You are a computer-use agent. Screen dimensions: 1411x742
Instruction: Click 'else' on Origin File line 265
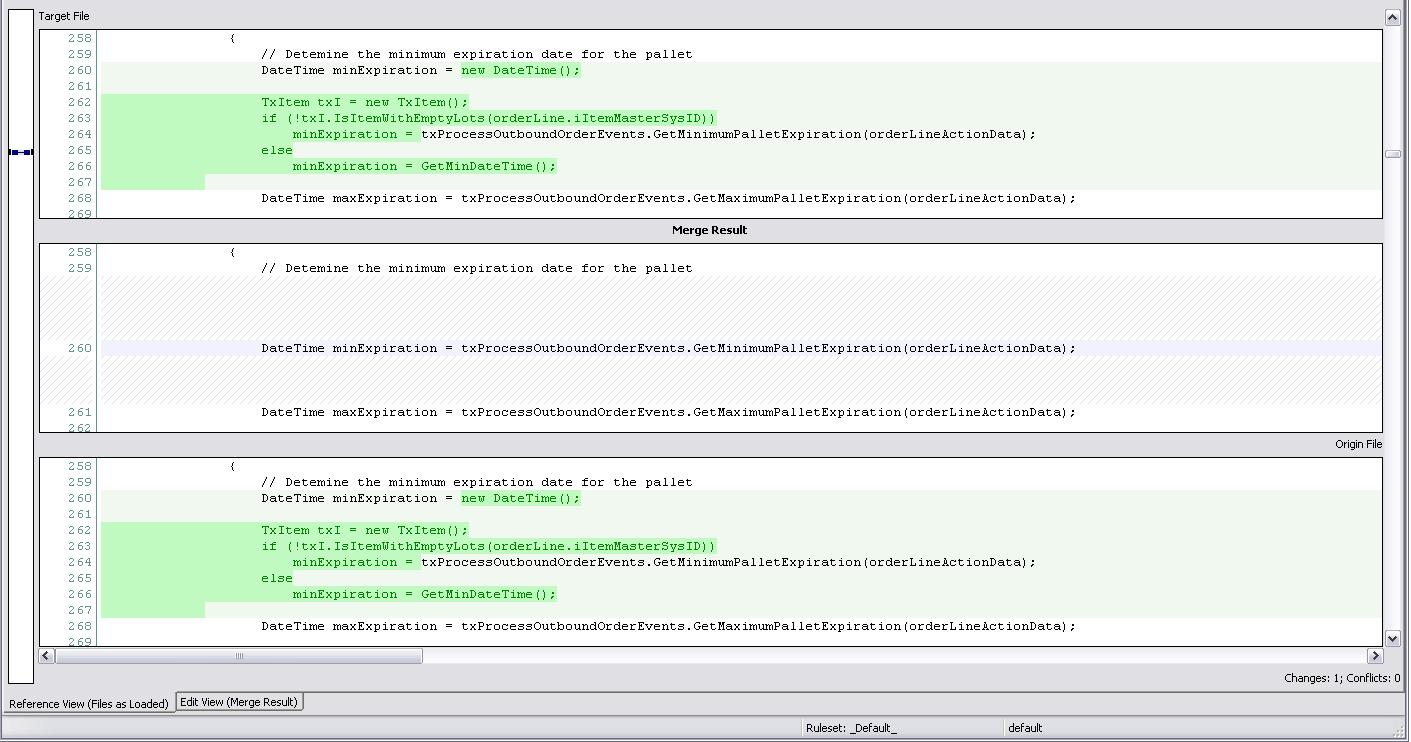point(277,578)
